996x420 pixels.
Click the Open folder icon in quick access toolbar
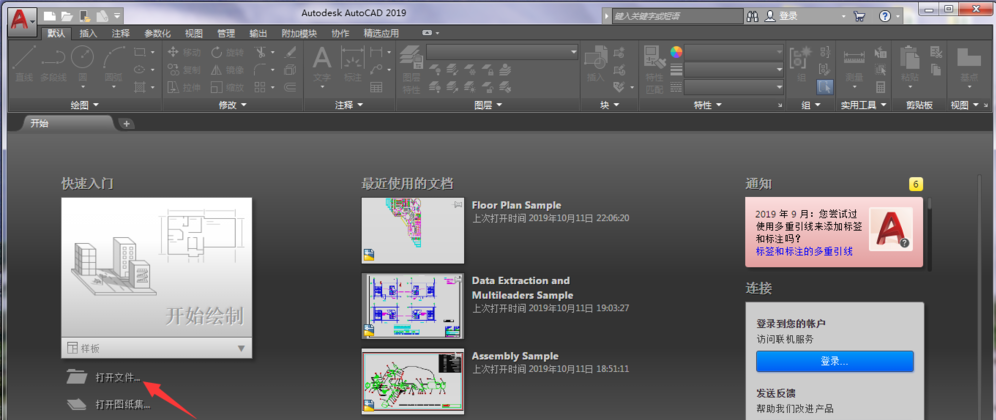point(65,17)
